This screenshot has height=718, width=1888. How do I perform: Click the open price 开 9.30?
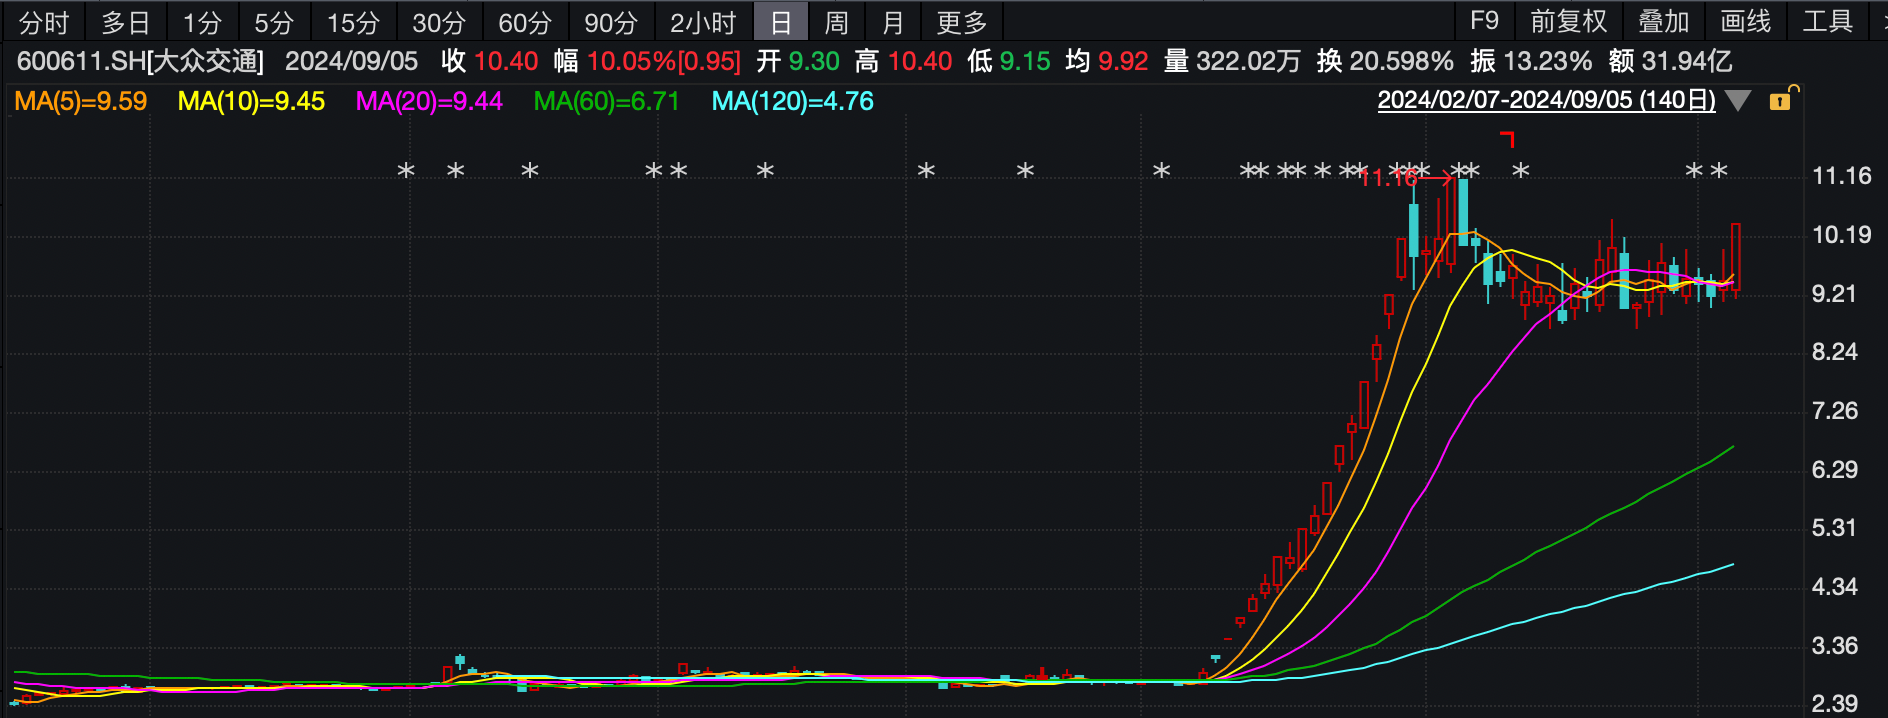pos(798,61)
